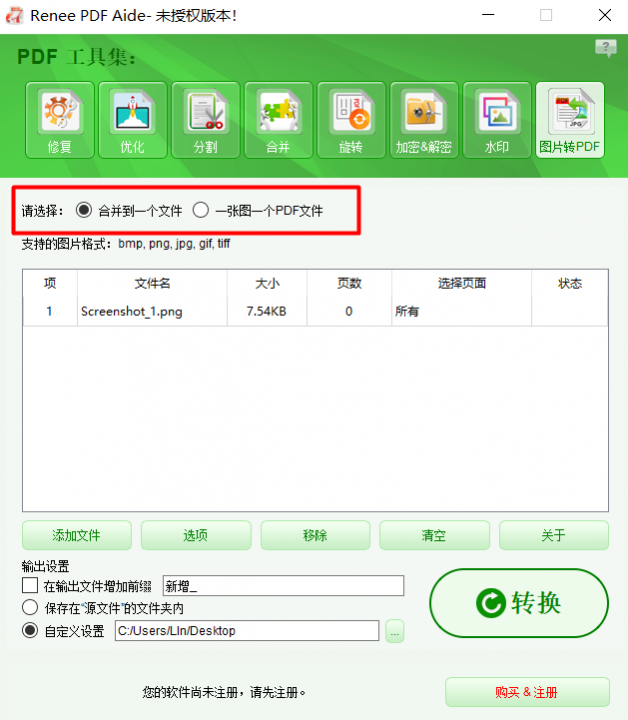Screen dimensions: 628x720
Task: Open the 加密&解密 encrypt/decrypt tool
Action: (424, 120)
